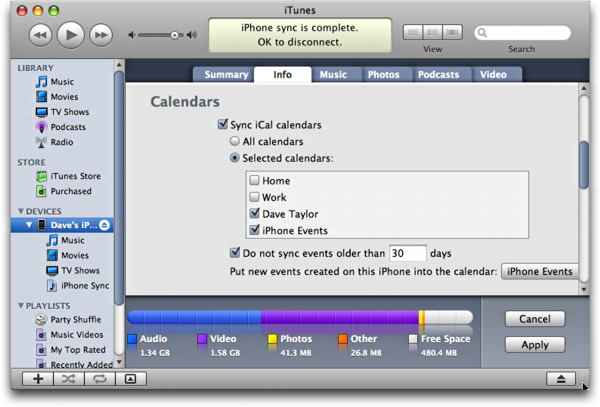Click the eject disc button at bottom right
This screenshot has width=600, height=407.
click(561, 379)
